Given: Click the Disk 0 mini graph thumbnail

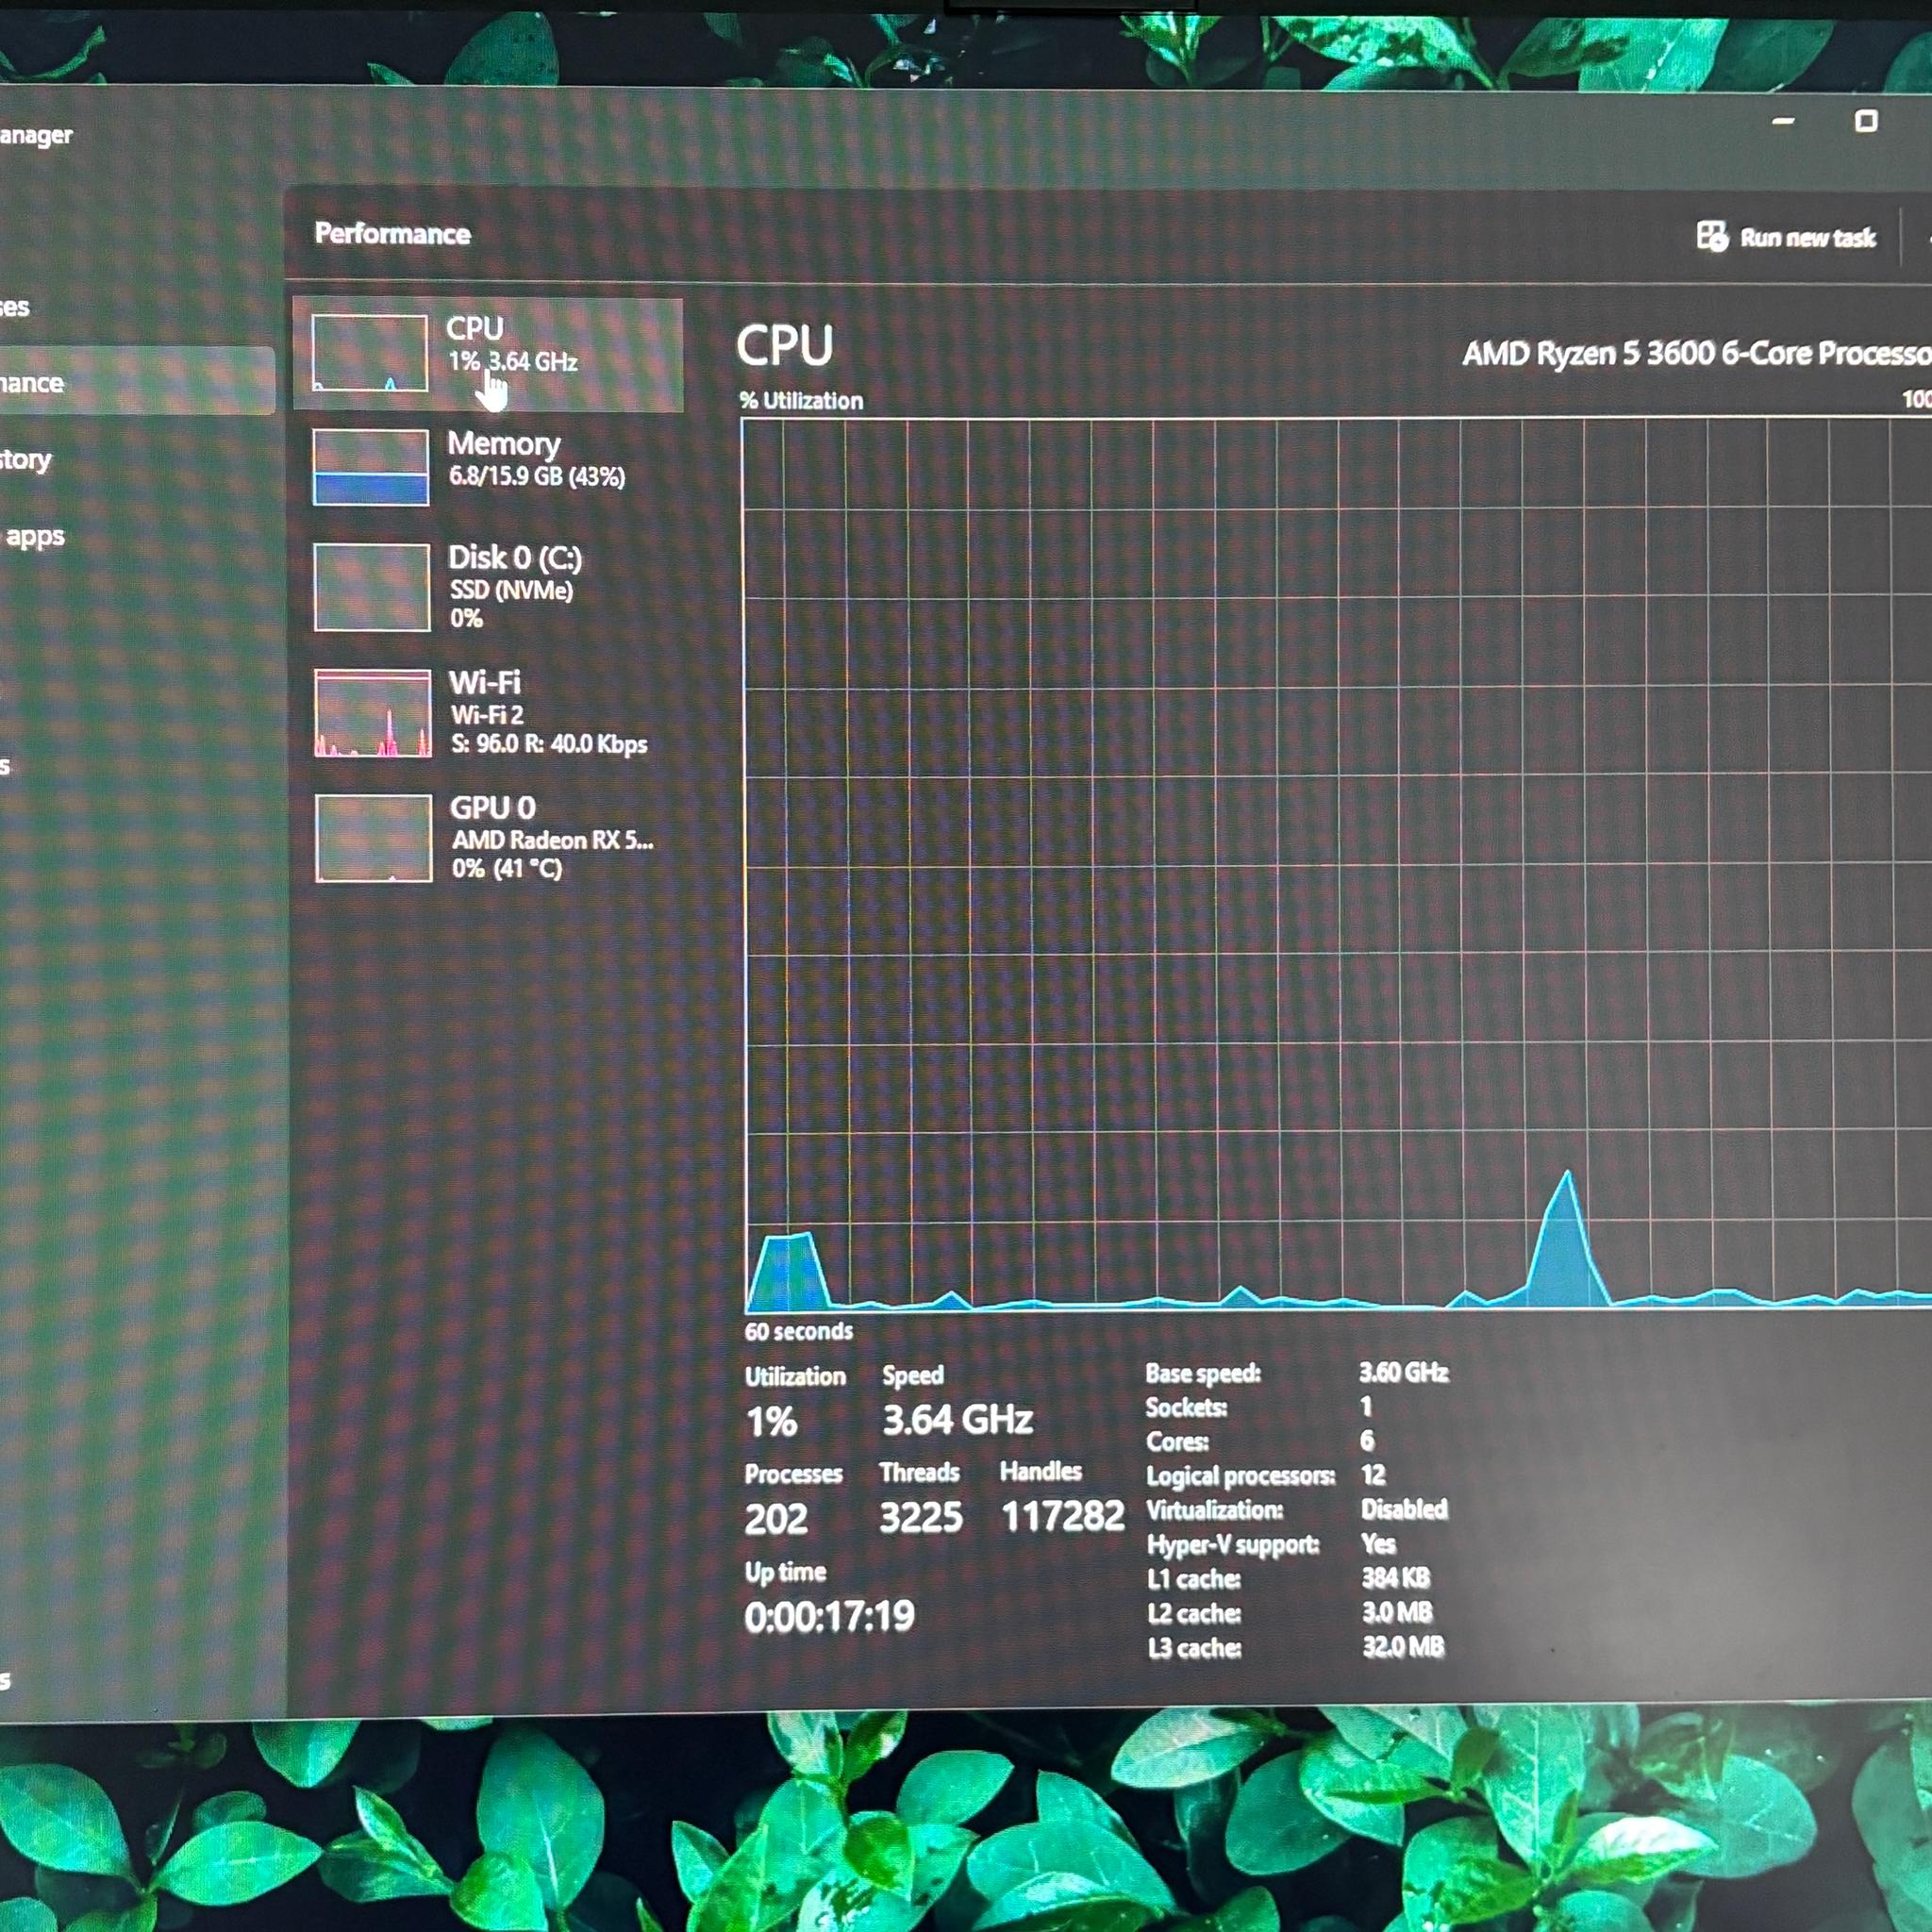Looking at the screenshot, I should pos(372,587).
